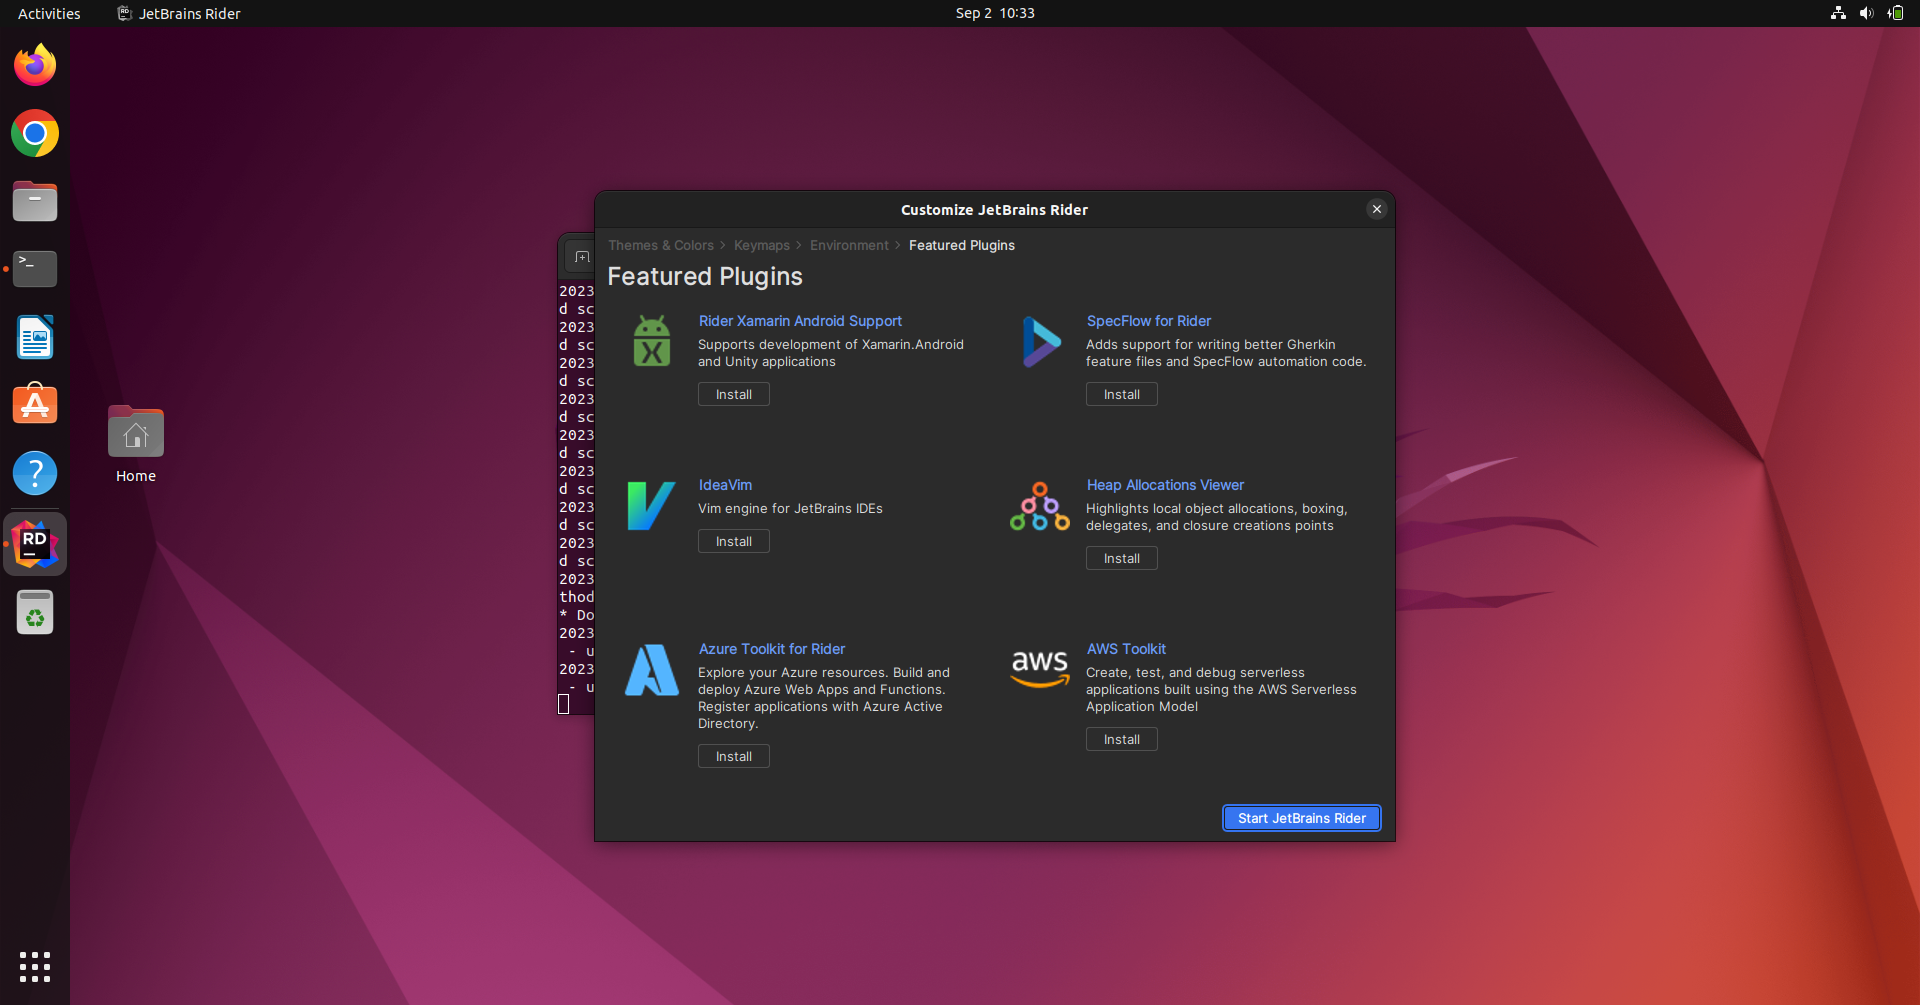
Task: Click the Rider Xamarin Android plugin icon
Action: [x=652, y=342]
